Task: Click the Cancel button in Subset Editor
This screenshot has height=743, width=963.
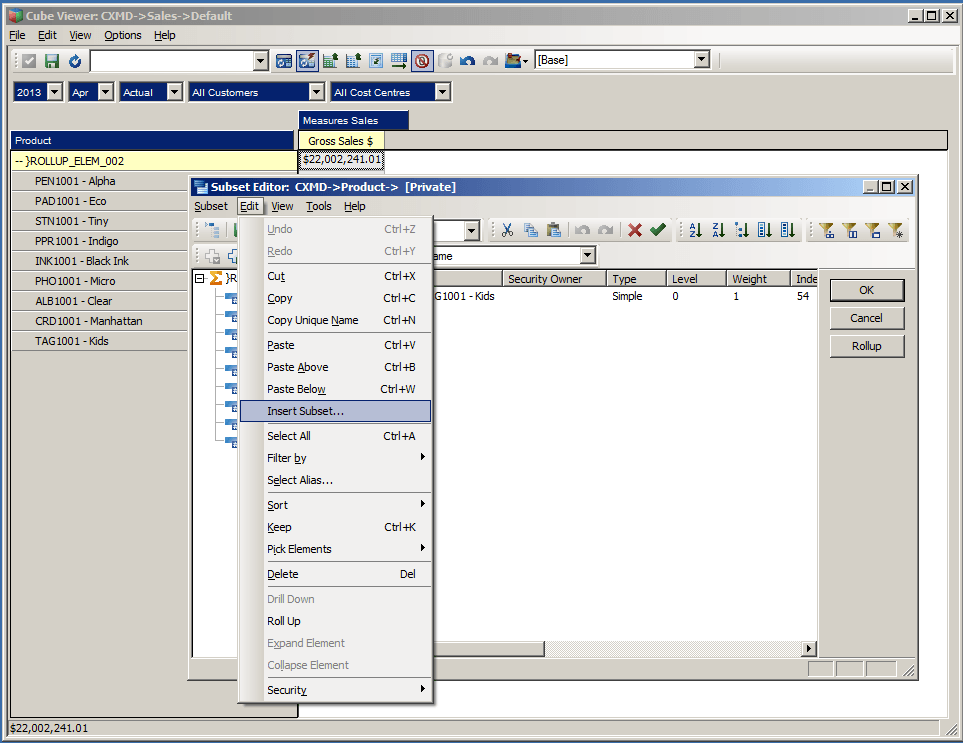Action: tap(866, 318)
